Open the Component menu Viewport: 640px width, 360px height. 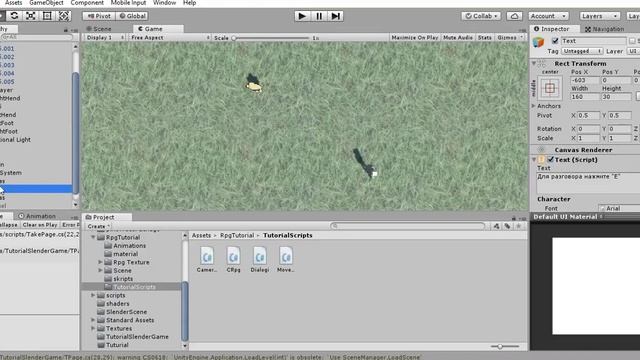[x=87, y=3]
